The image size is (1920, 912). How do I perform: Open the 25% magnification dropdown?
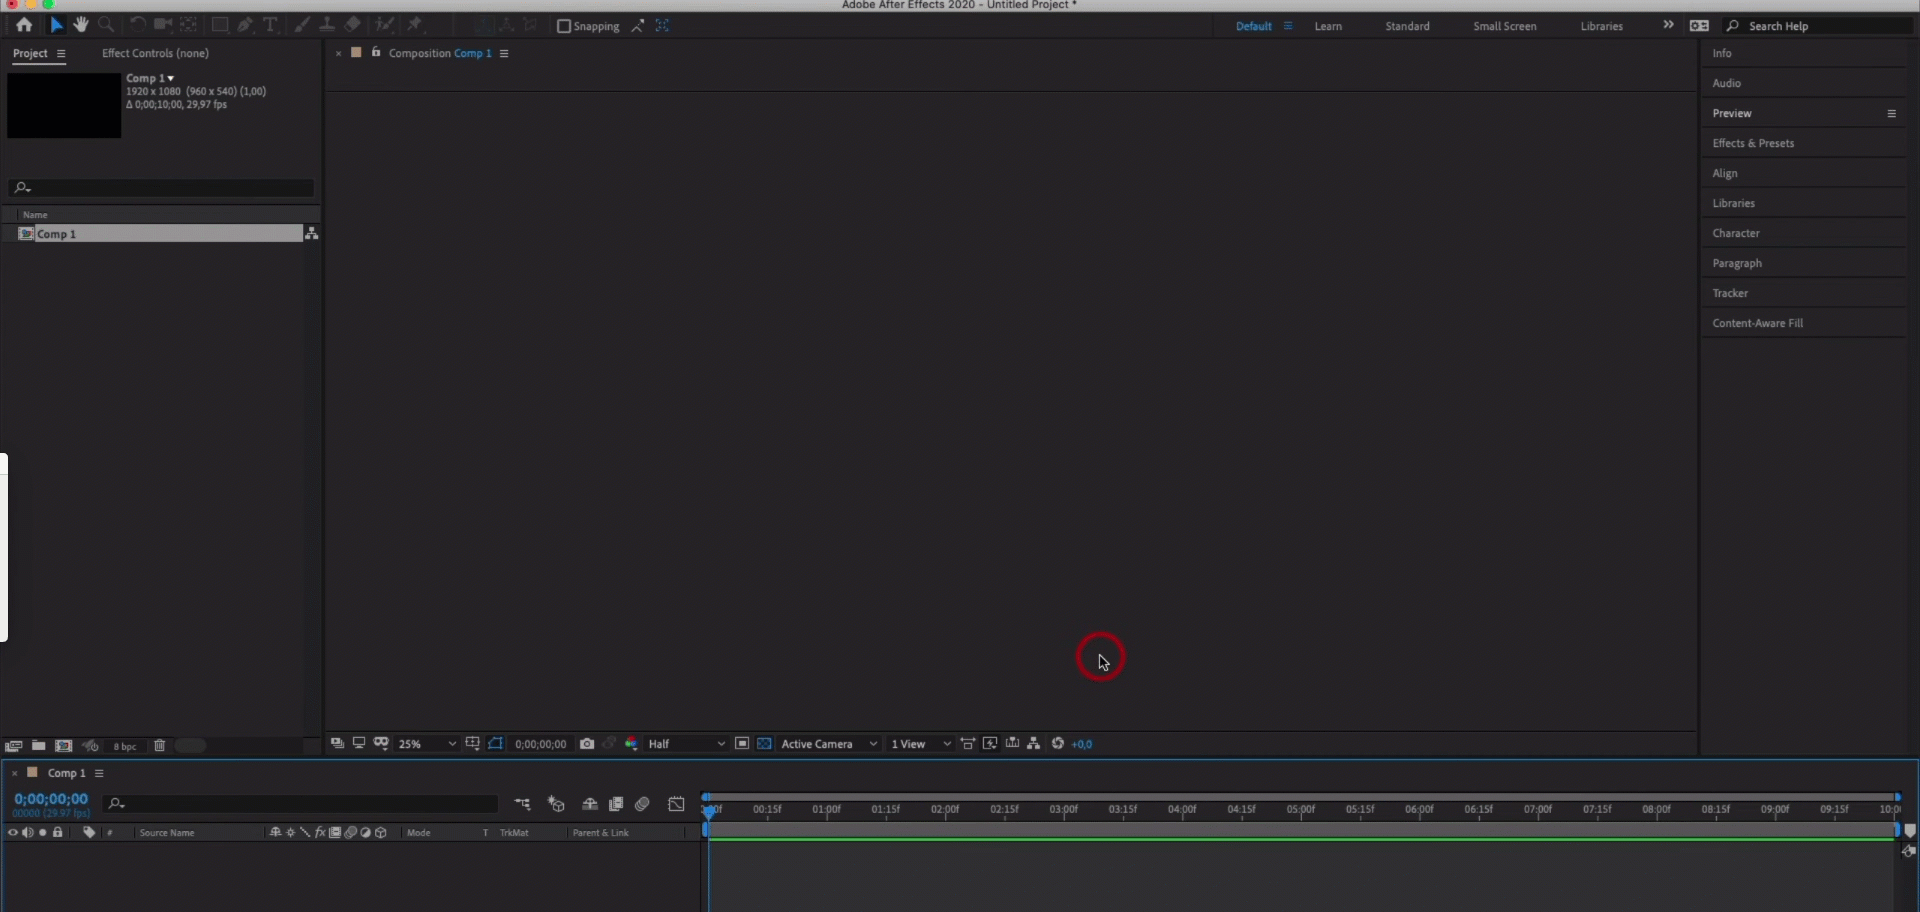[427, 744]
